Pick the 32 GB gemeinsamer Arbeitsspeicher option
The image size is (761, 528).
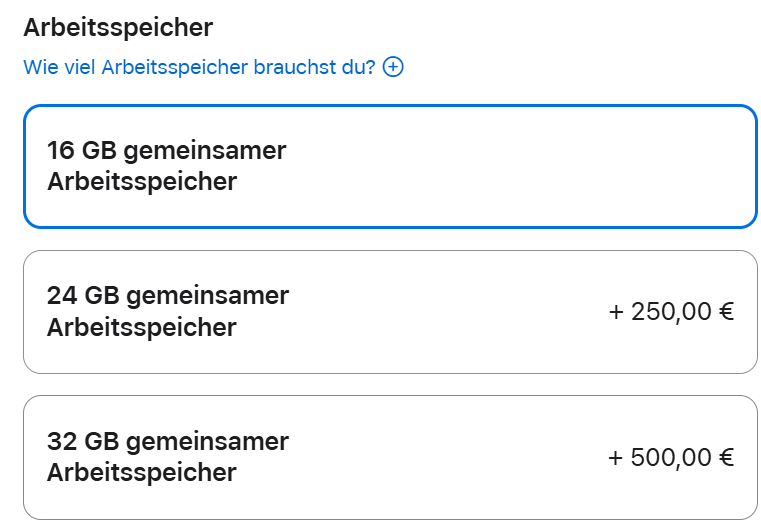pos(390,457)
